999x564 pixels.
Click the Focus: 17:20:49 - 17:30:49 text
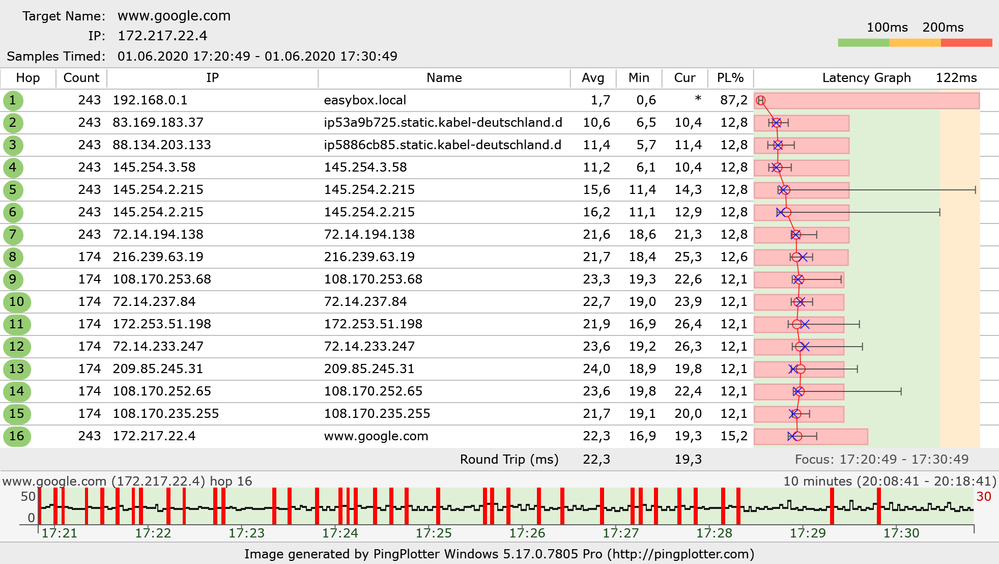tap(881, 459)
